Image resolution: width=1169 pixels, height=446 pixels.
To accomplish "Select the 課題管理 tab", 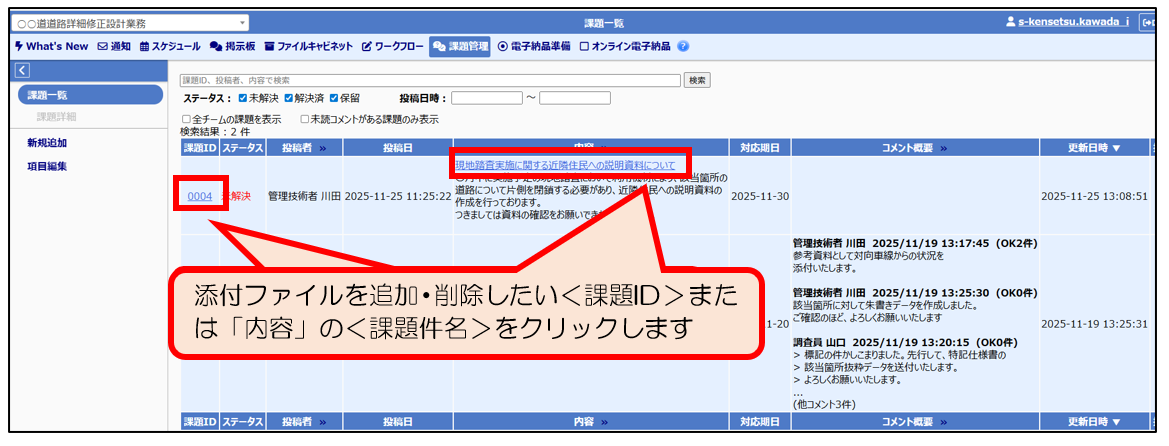I will click(460, 46).
